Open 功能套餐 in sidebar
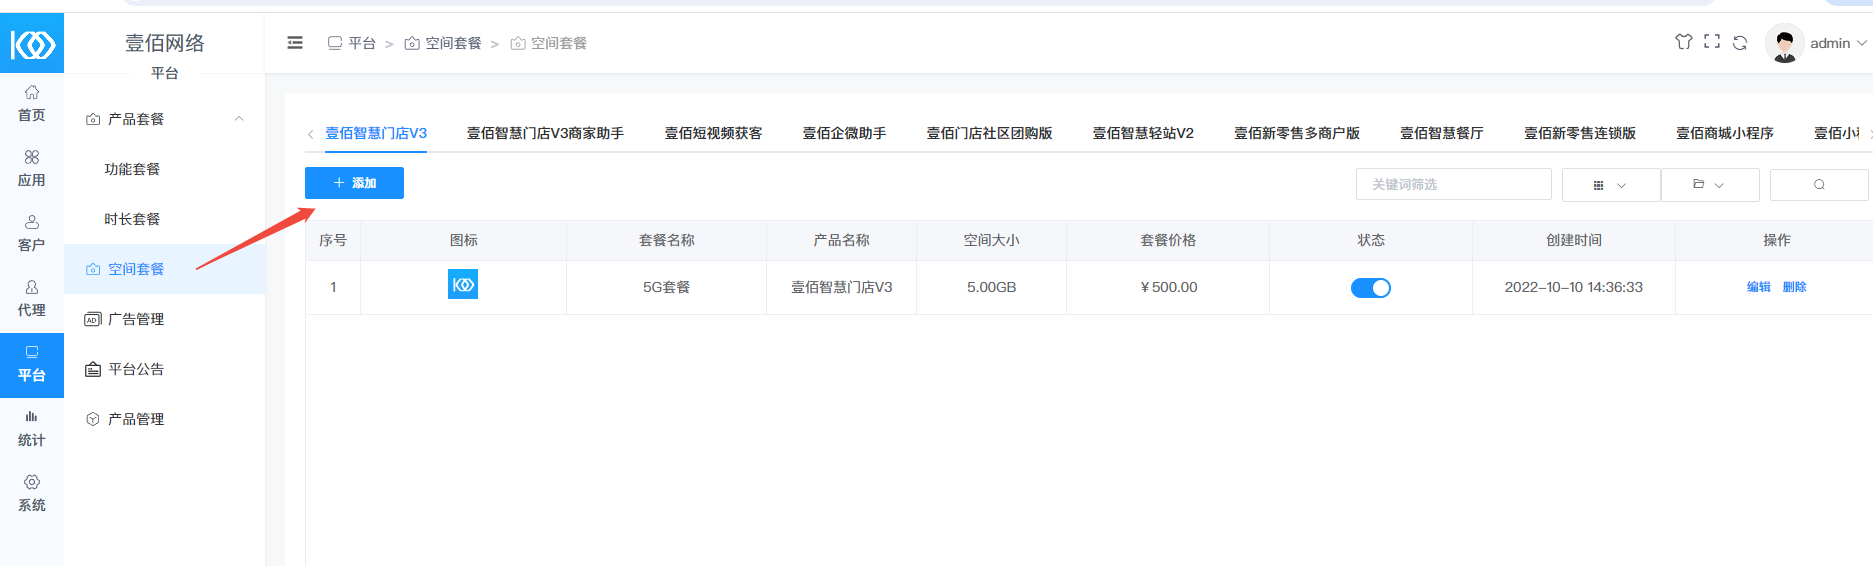 [x=132, y=169]
